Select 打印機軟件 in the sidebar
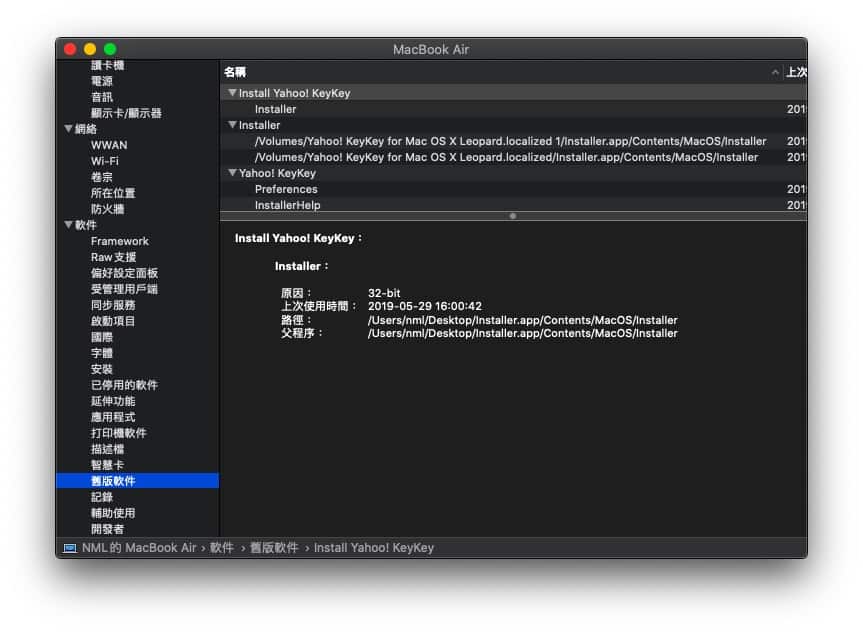Viewport: 863px width, 632px height. [118, 432]
